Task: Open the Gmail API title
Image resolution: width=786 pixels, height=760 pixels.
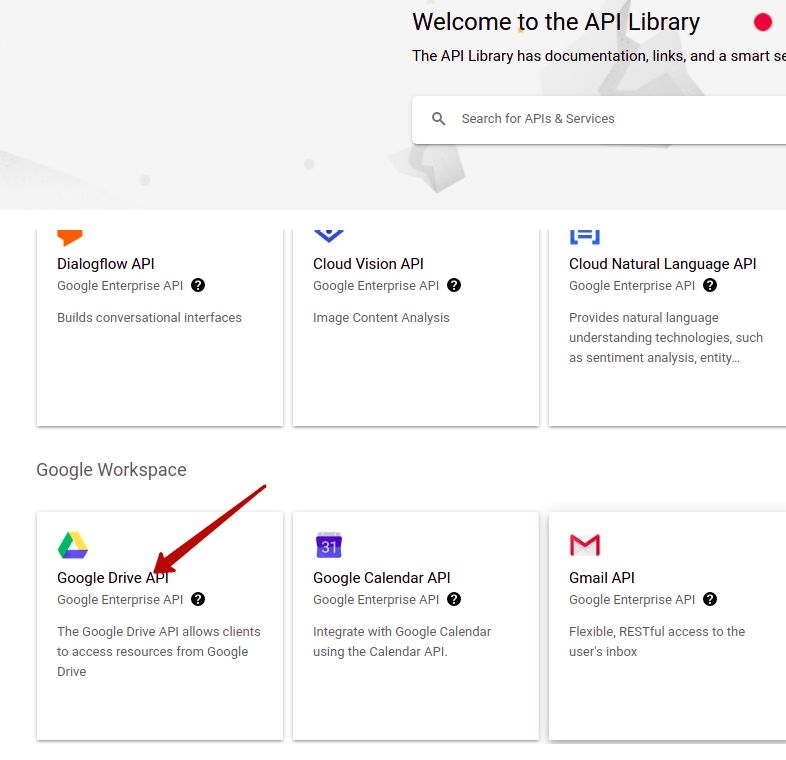Action: 602,578
